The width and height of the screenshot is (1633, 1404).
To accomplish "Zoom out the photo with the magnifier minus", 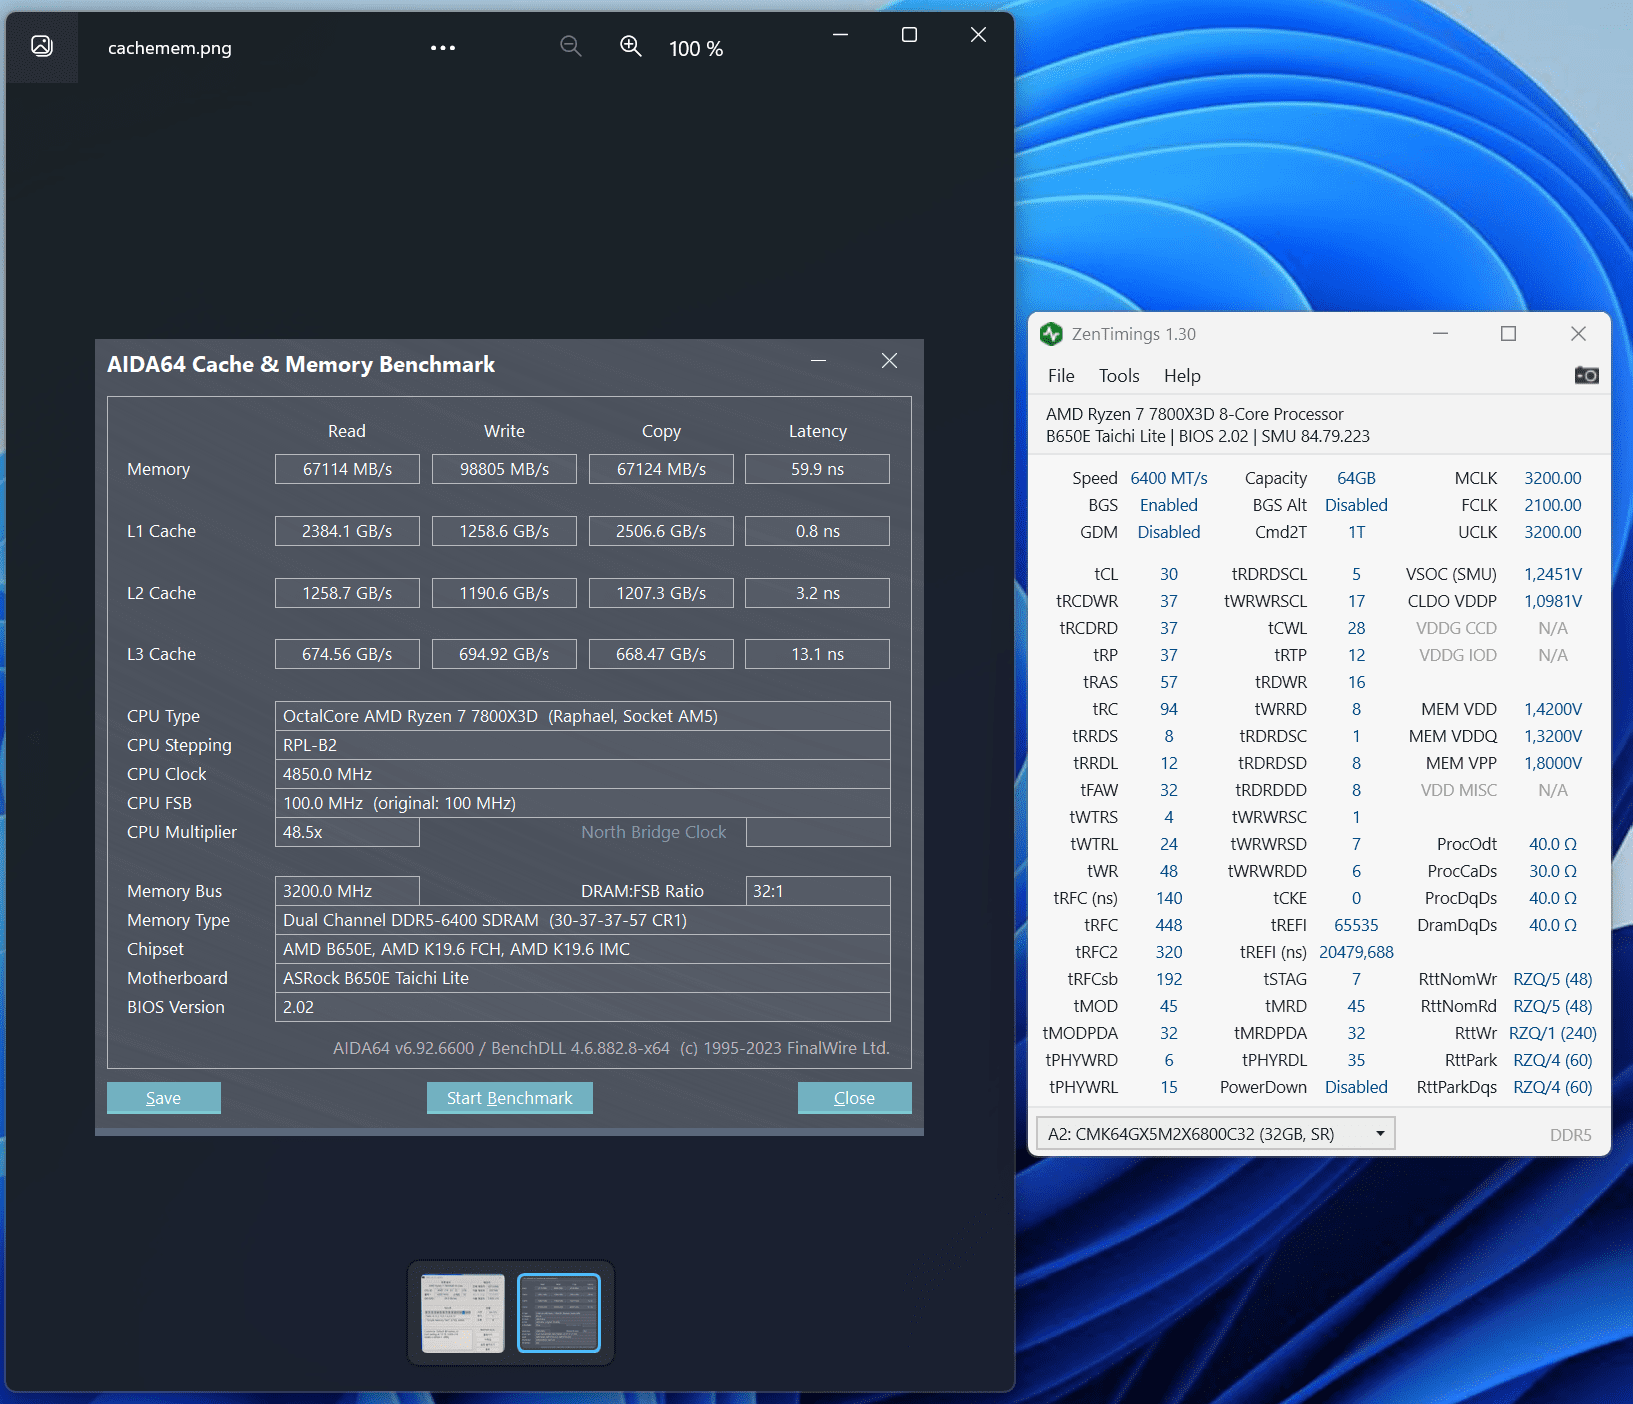I will point(571,46).
